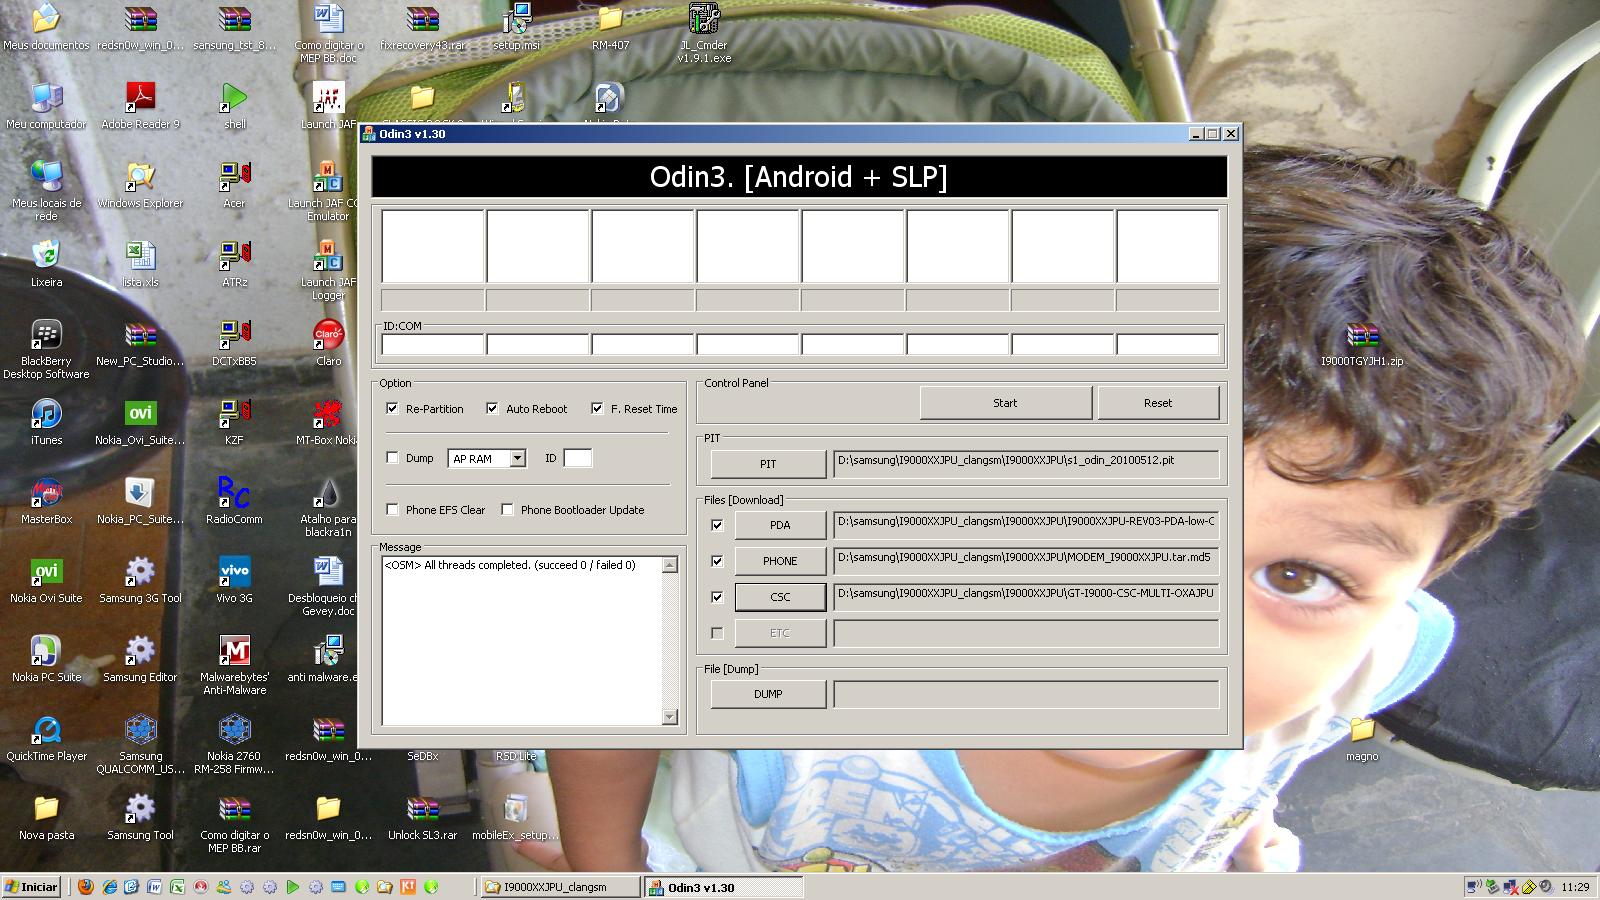Toggle the Auto Reboot checkbox

click(x=492, y=408)
